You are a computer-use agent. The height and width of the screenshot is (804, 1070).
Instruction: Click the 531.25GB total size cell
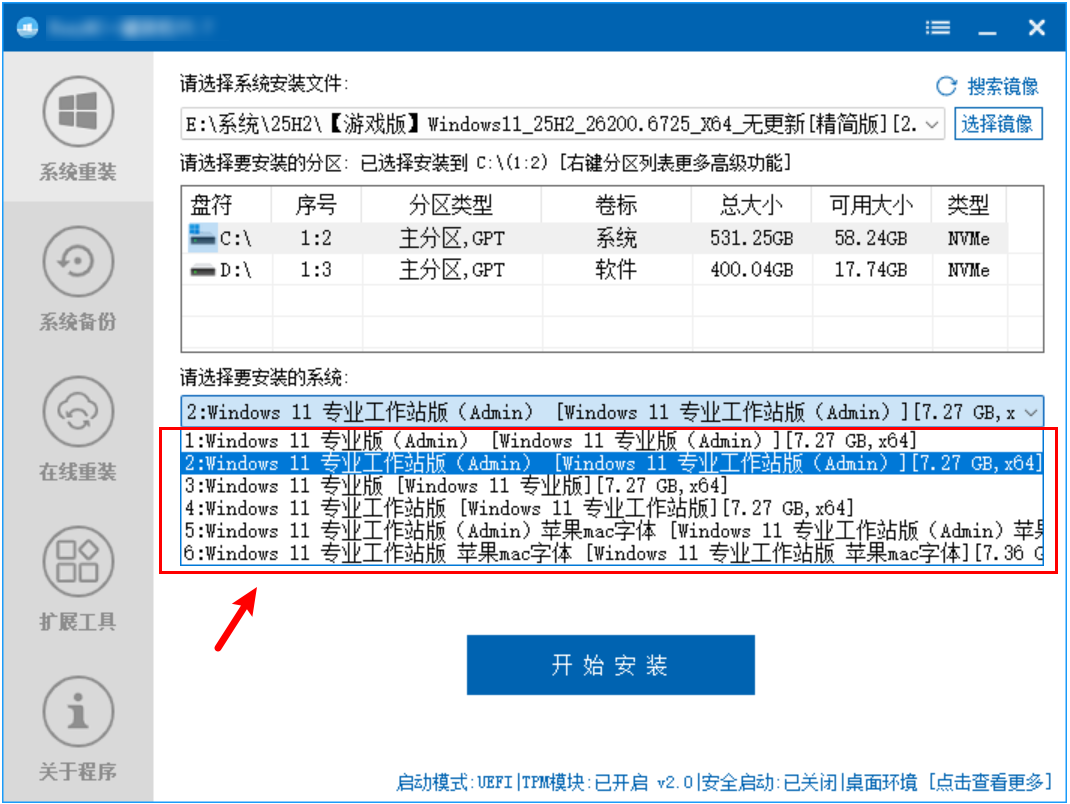751,238
